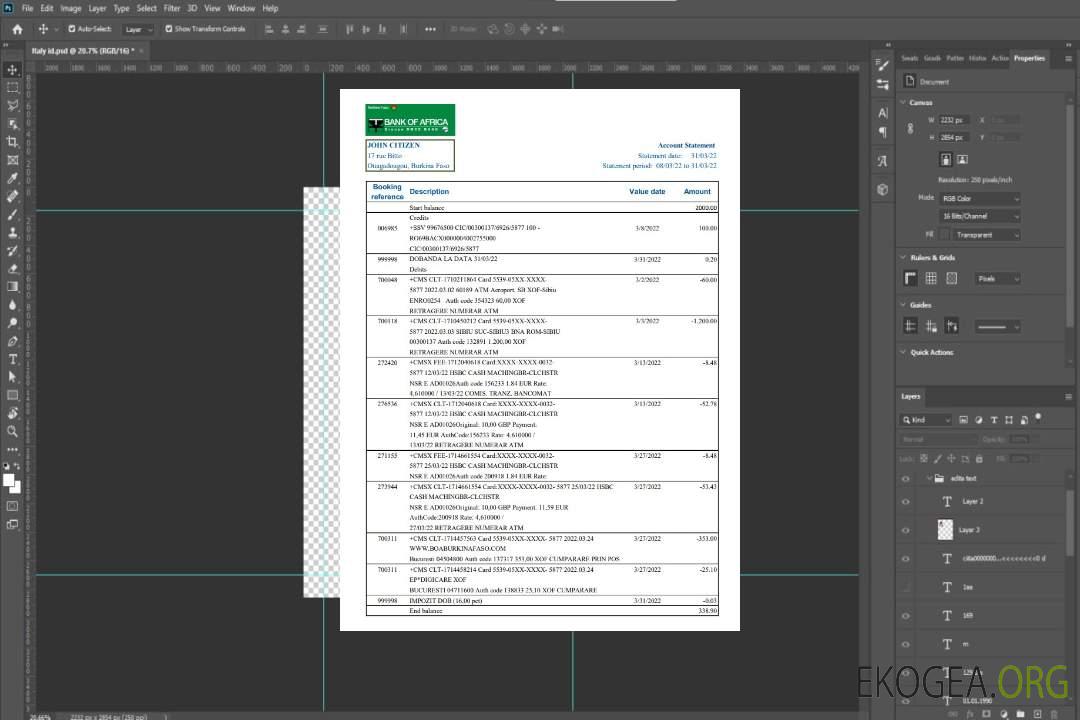Viewport: 1080px width, 720px height.
Task: Select the Zoom tool in toolbar
Action: [13, 432]
